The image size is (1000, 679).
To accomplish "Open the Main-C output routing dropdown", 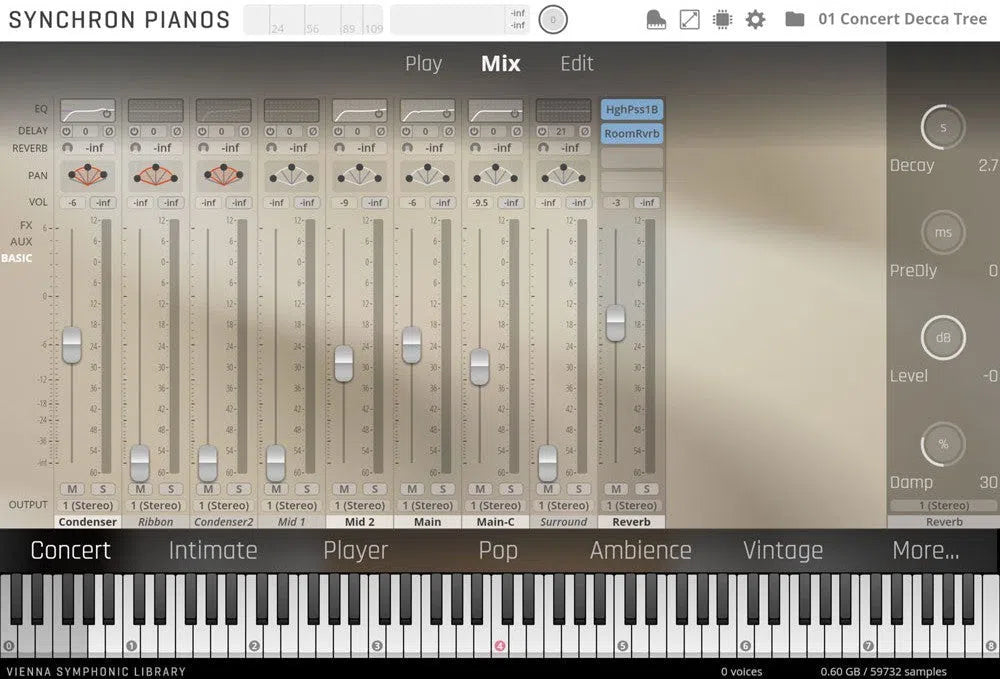I will click(495, 506).
